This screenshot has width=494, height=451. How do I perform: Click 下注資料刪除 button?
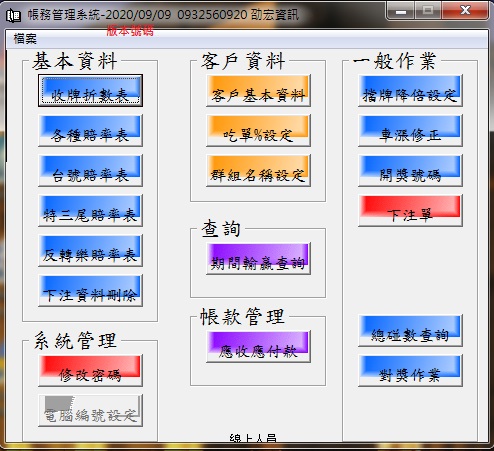[x=90, y=291]
